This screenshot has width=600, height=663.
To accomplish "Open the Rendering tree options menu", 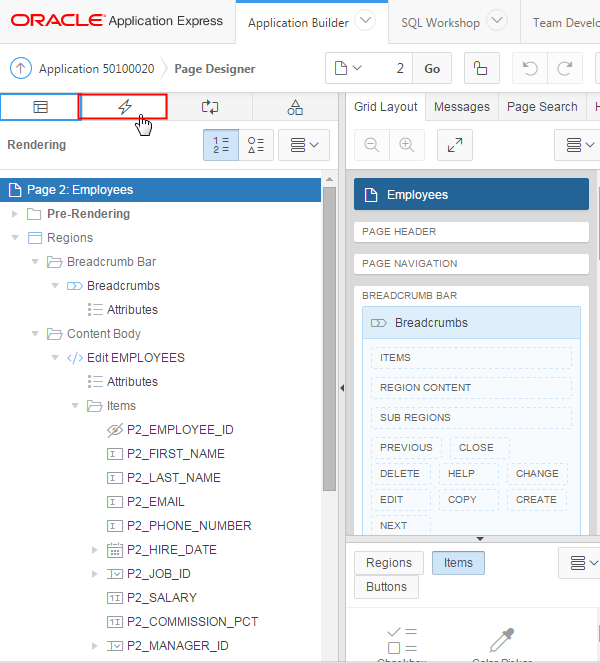I will [x=304, y=145].
